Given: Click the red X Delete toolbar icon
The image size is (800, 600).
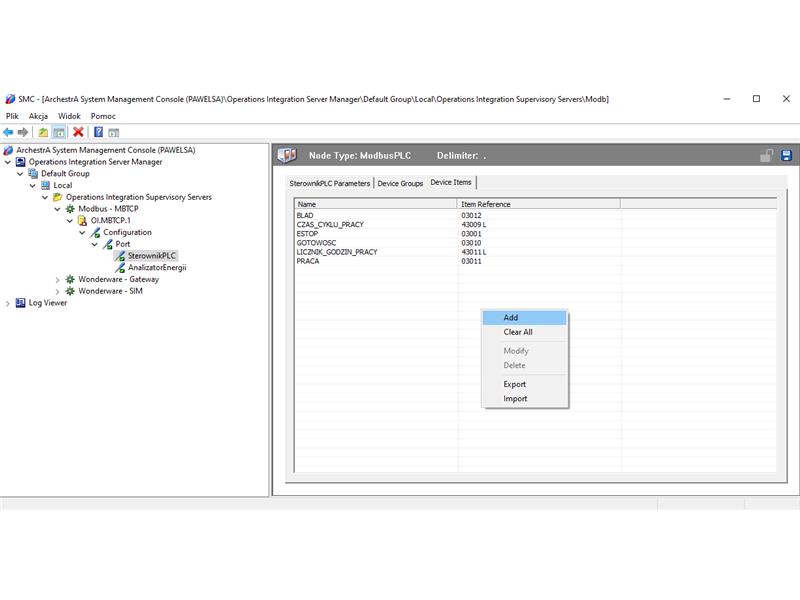Looking at the screenshot, I should (x=78, y=132).
